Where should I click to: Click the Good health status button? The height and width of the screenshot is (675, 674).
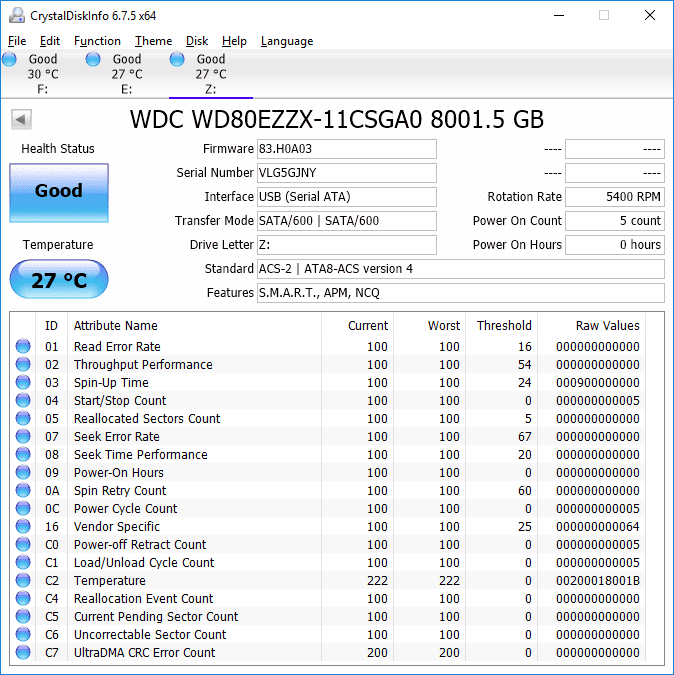tap(59, 192)
